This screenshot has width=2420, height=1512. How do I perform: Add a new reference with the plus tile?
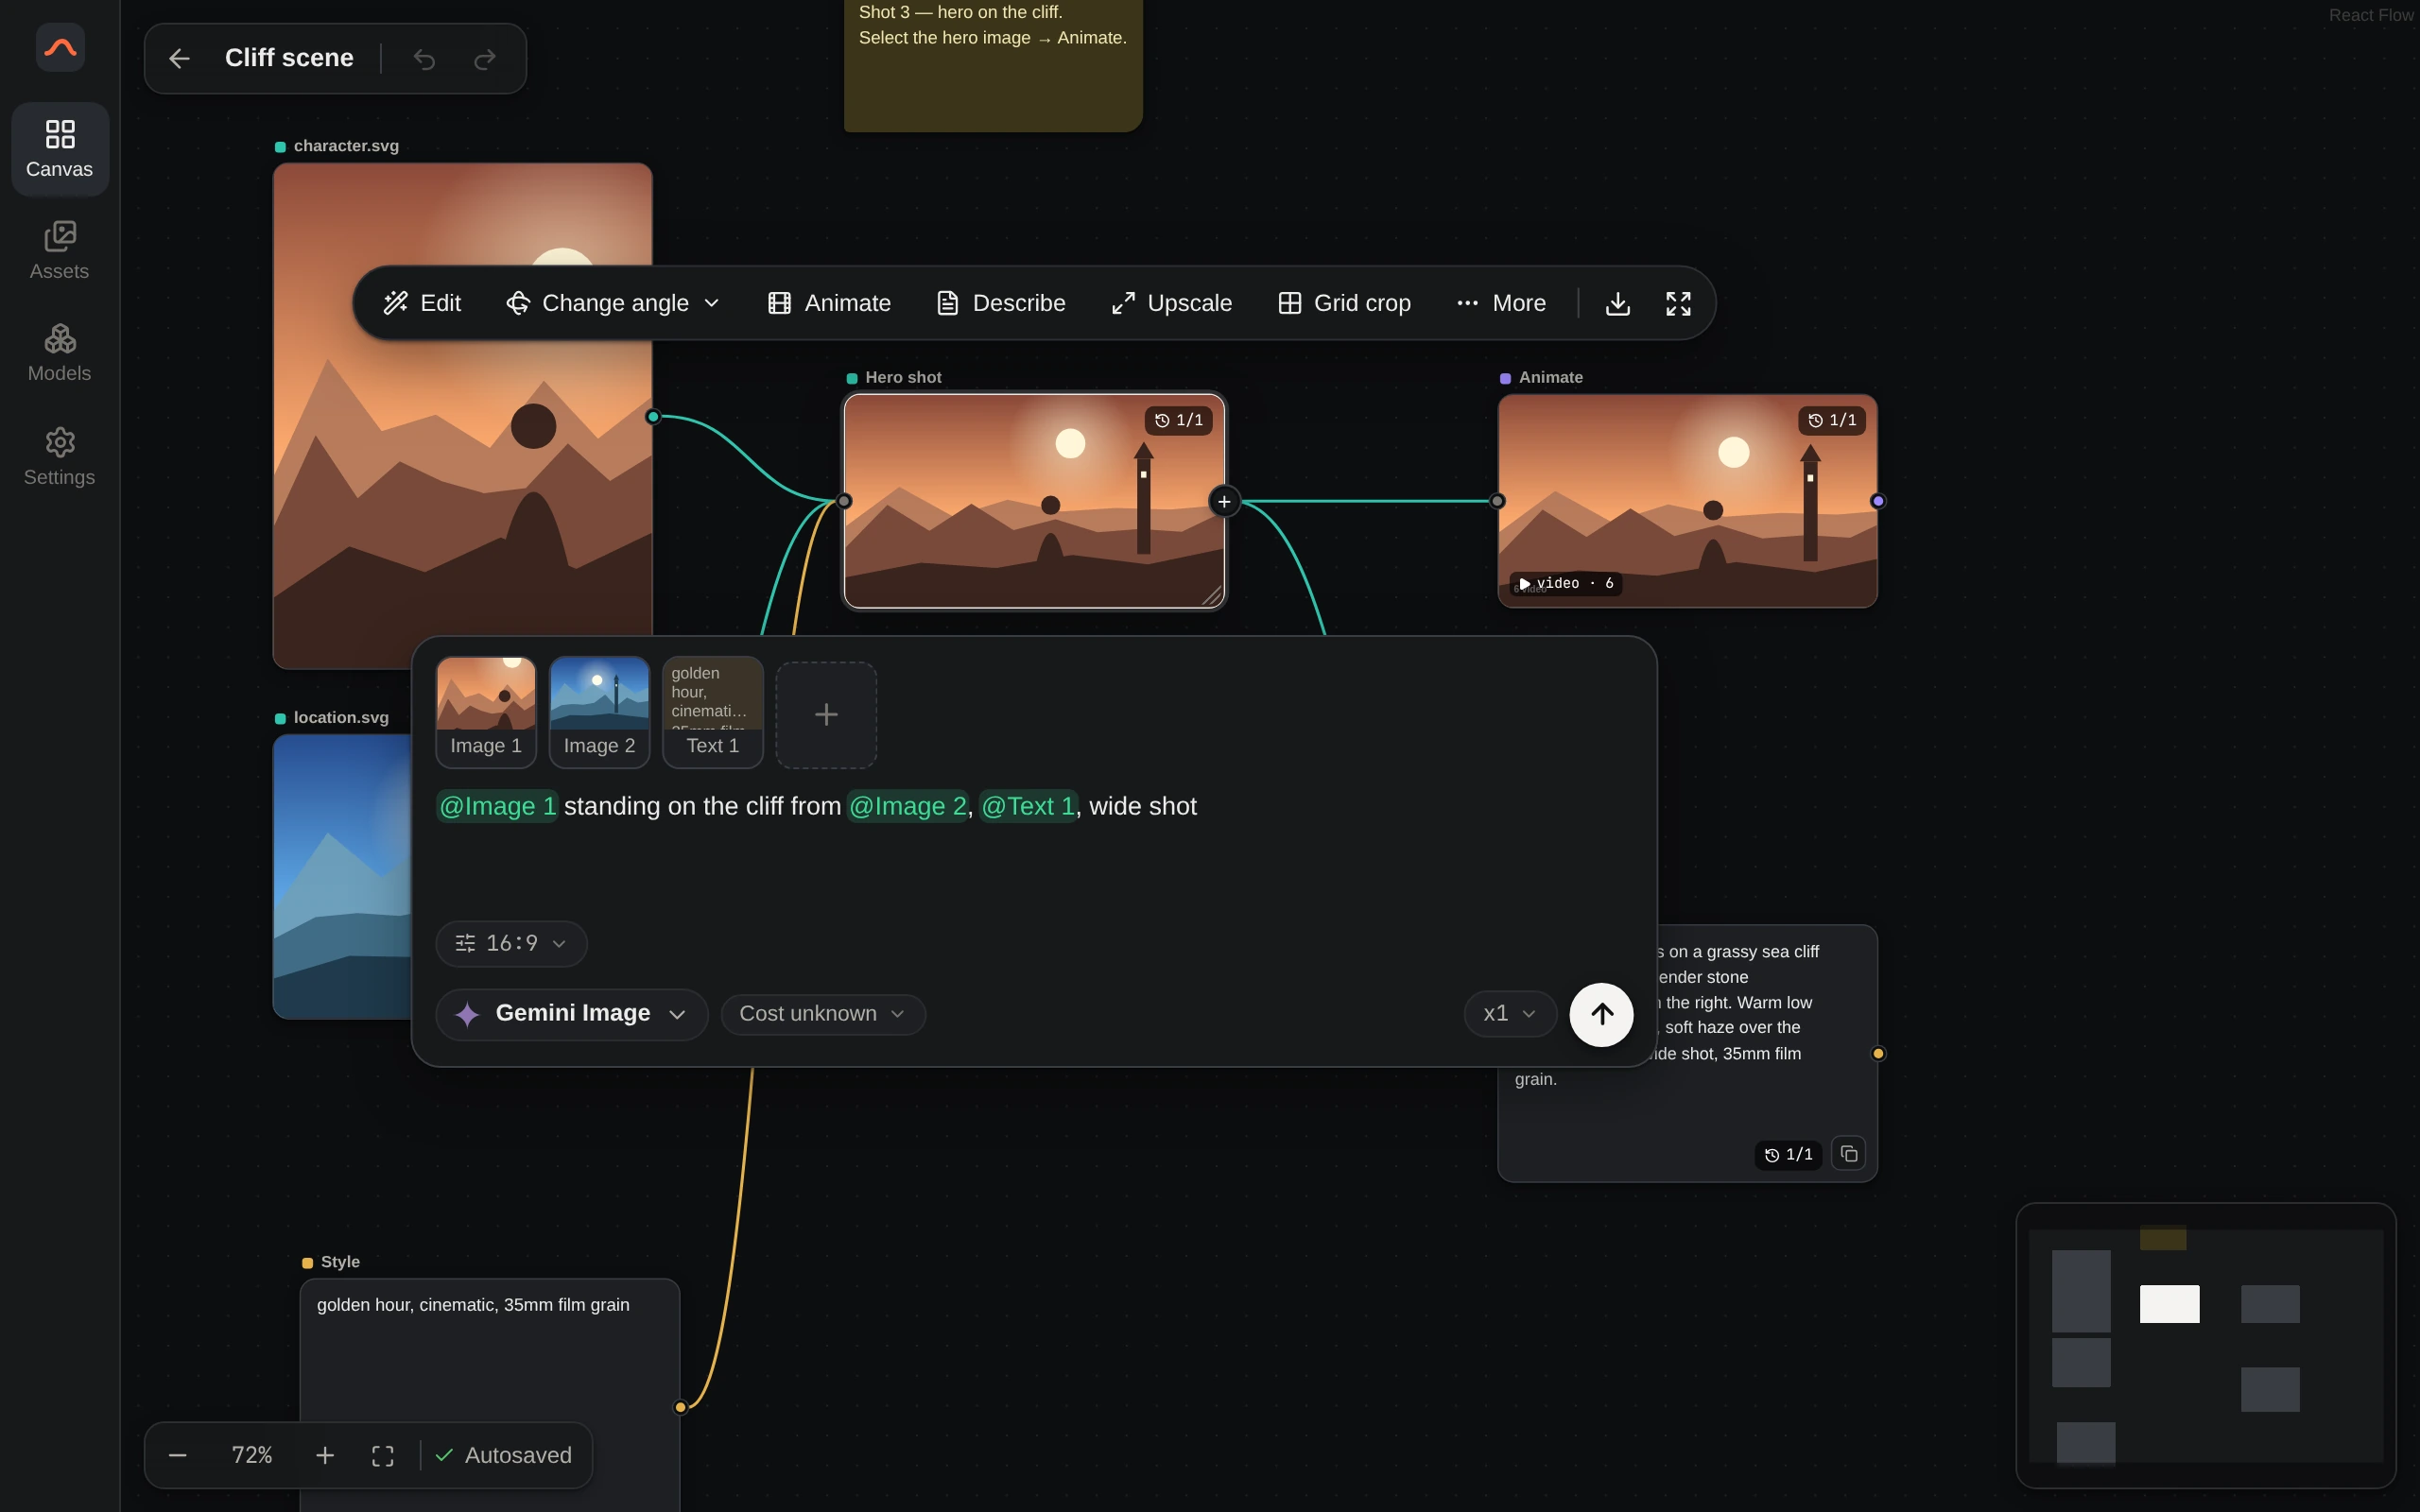point(826,714)
